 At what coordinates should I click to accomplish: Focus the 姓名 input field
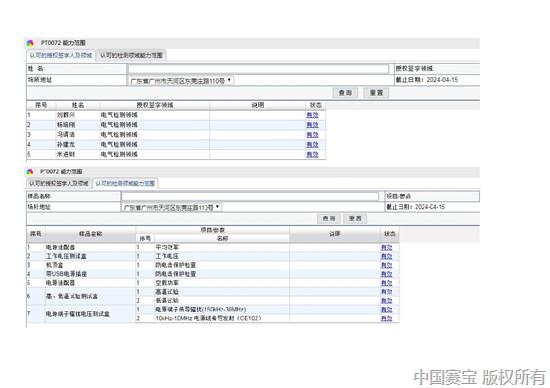(258, 69)
